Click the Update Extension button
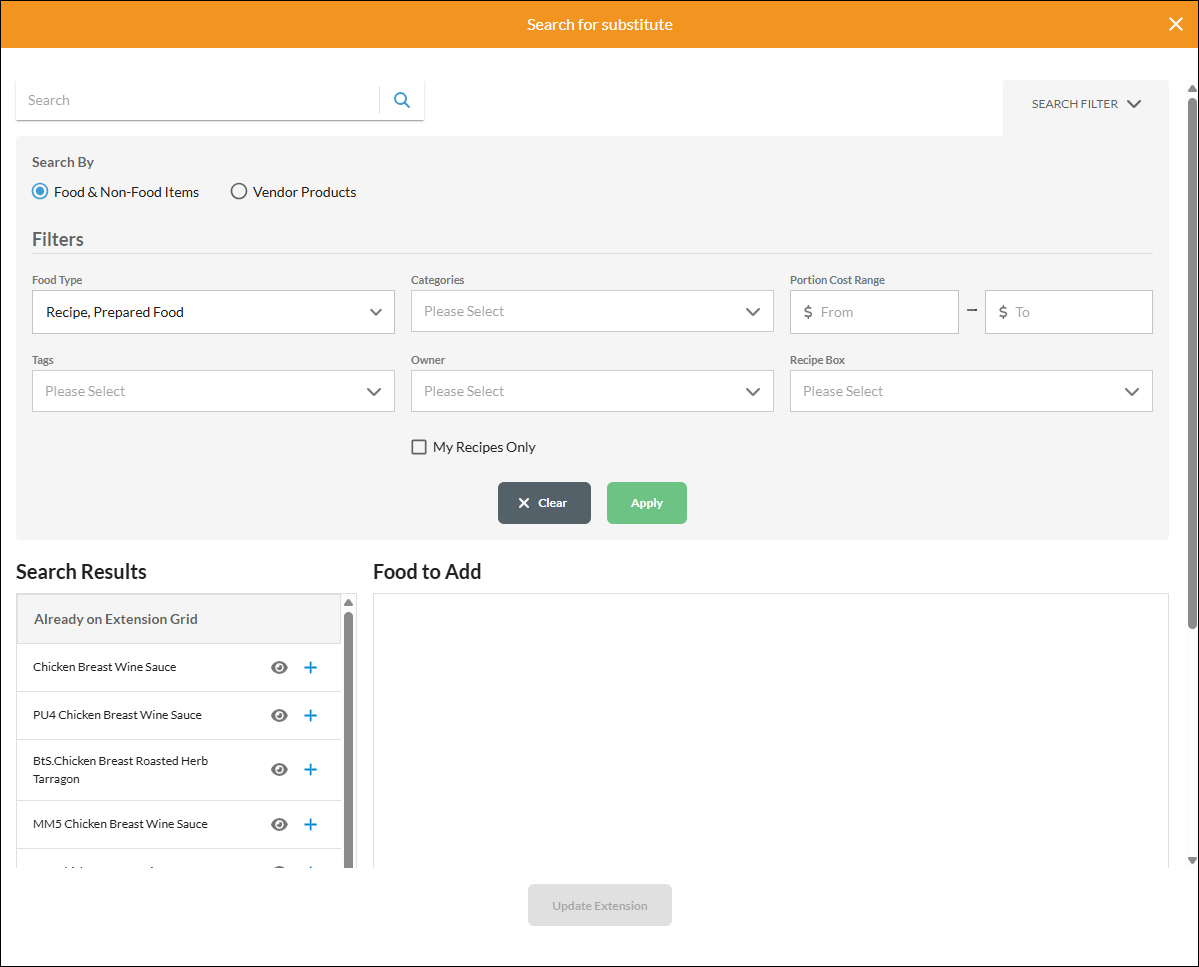Viewport: 1199px width, 967px height. (600, 905)
